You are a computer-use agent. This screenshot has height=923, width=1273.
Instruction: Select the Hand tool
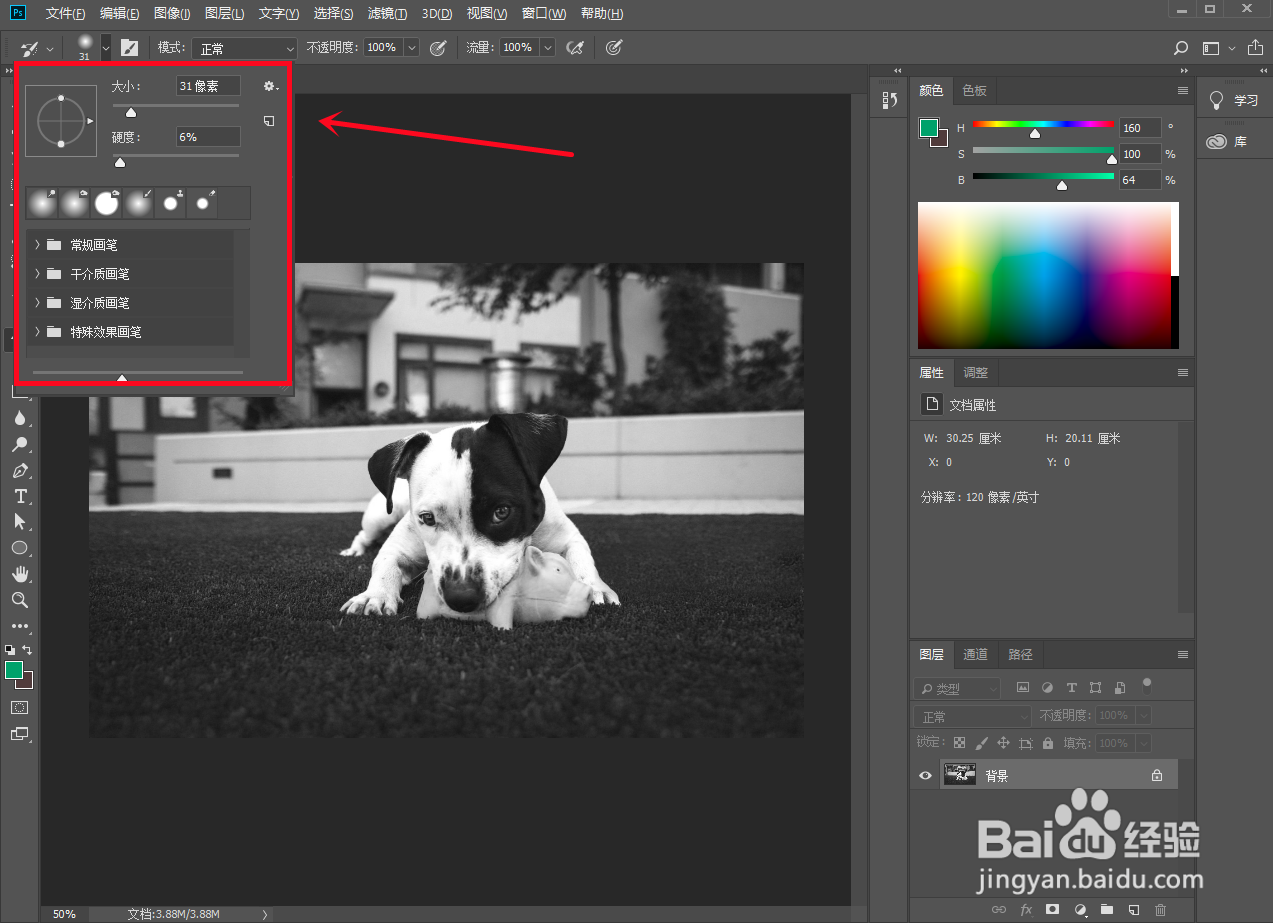[x=20, y=574]
